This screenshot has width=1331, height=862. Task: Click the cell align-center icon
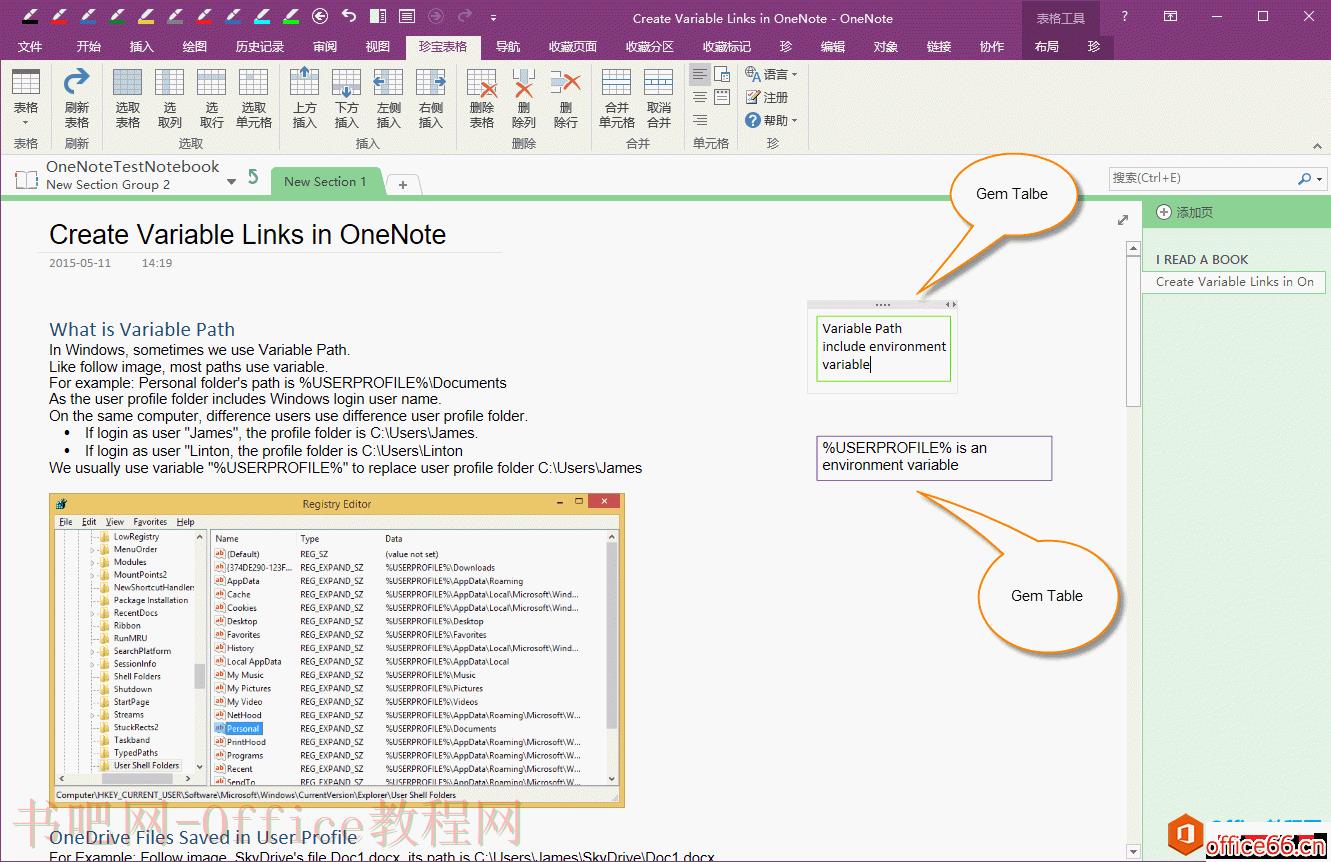click(700, 97)
